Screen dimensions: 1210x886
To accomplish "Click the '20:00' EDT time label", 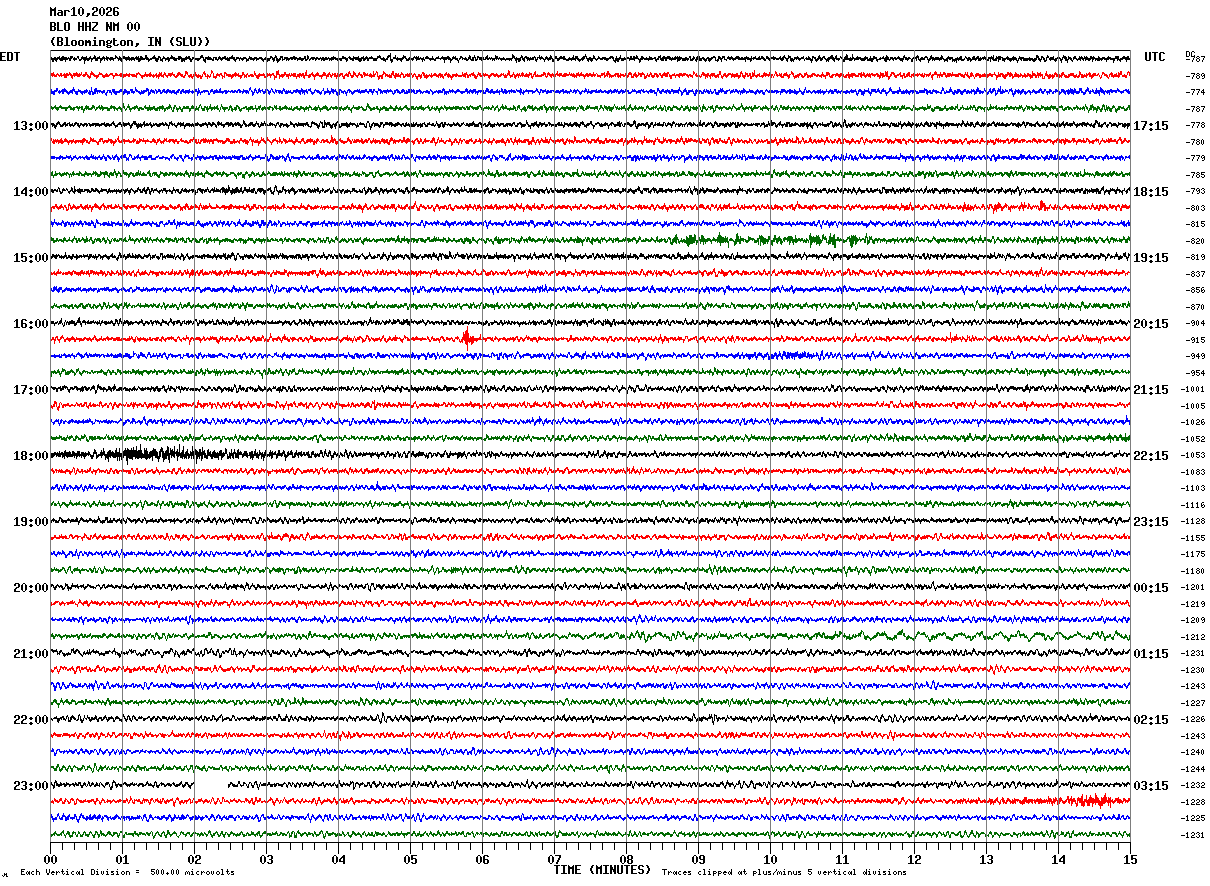I will coord(30,588).
